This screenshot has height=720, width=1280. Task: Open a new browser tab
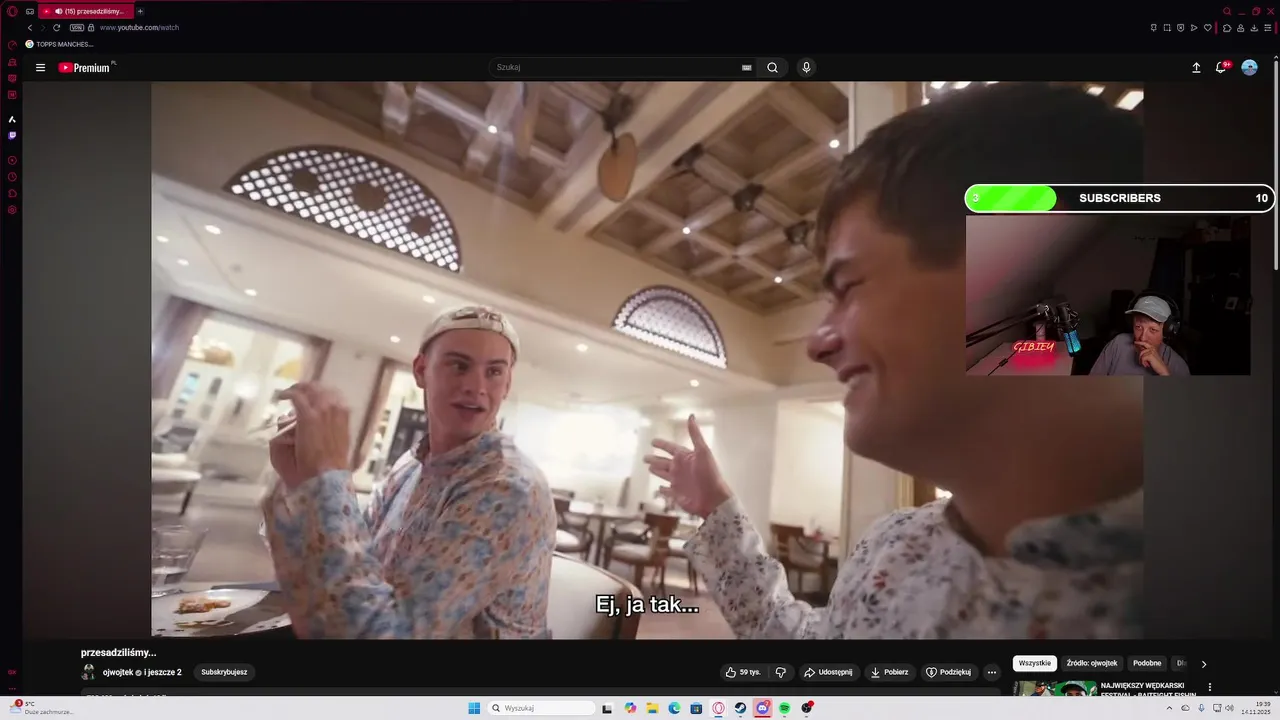140,11
